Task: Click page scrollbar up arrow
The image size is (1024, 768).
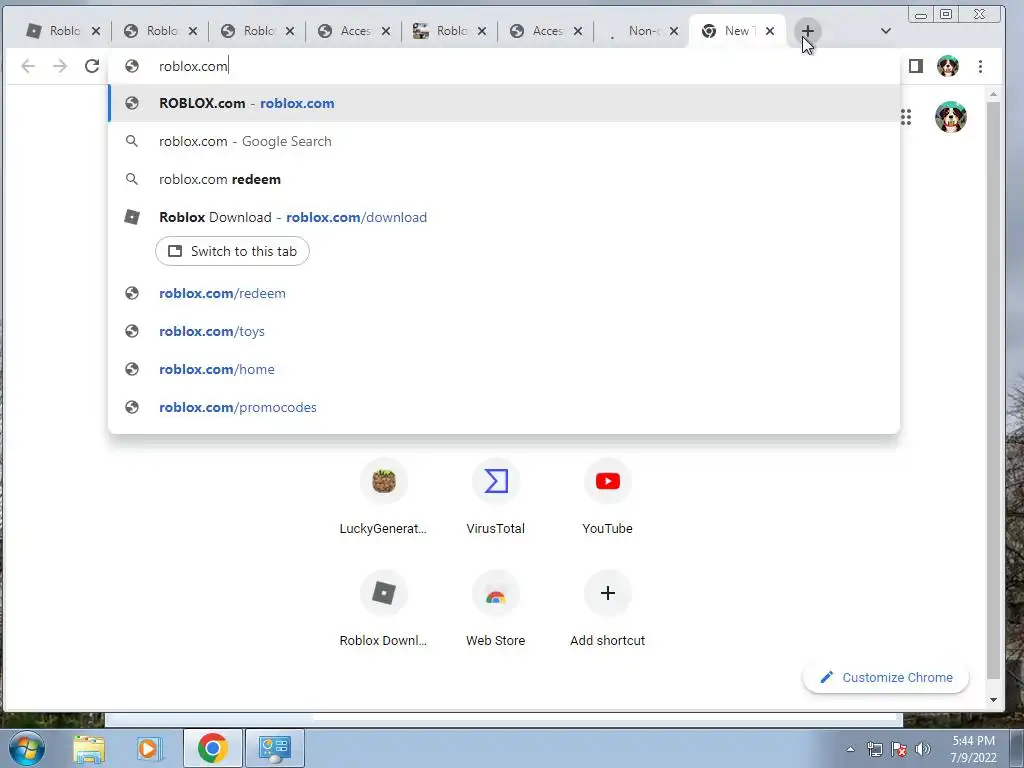Action: (993, 95)
